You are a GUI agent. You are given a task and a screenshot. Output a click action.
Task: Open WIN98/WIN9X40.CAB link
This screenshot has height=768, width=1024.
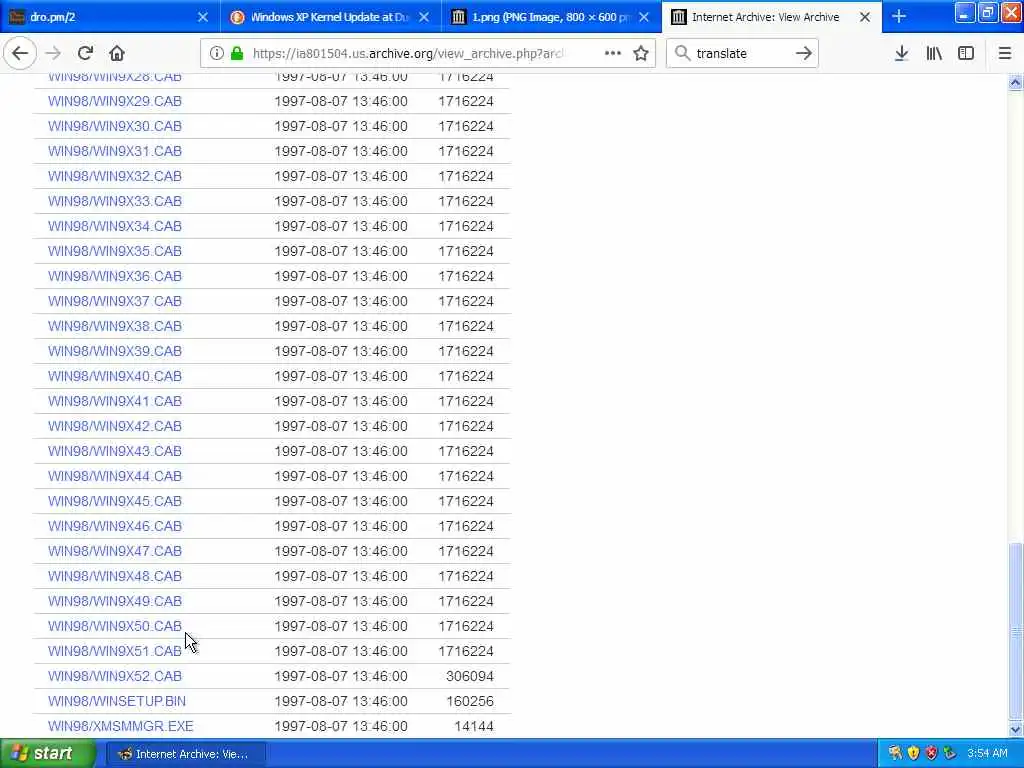(114, 376)
